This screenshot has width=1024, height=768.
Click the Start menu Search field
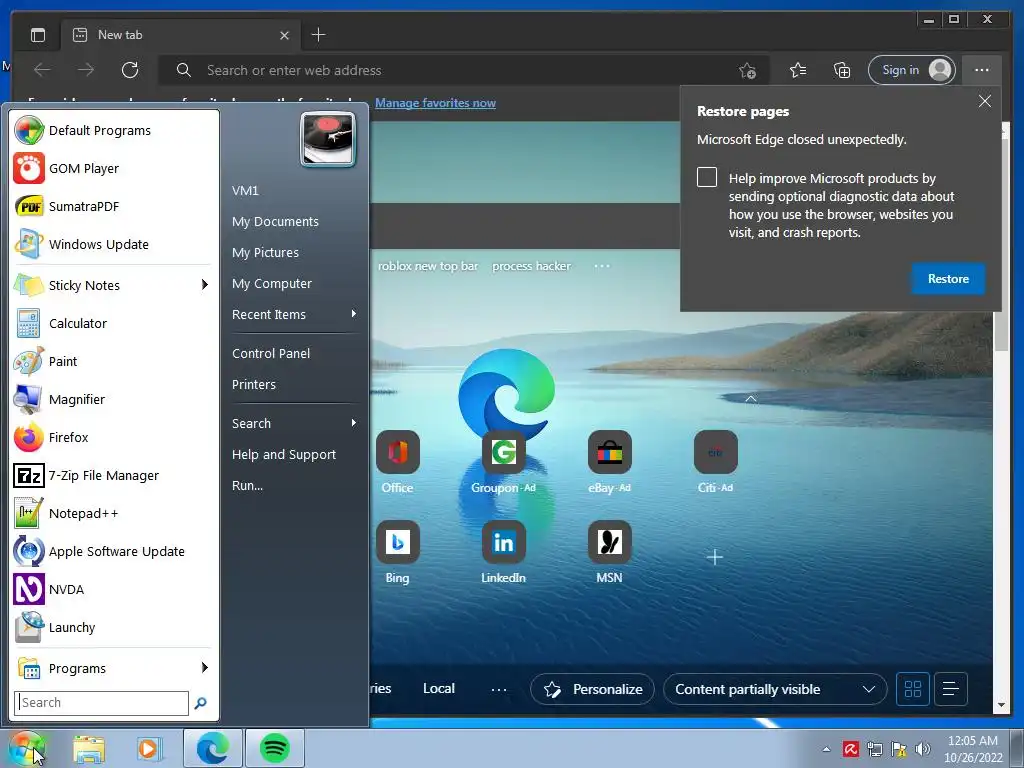pos(101,703)
